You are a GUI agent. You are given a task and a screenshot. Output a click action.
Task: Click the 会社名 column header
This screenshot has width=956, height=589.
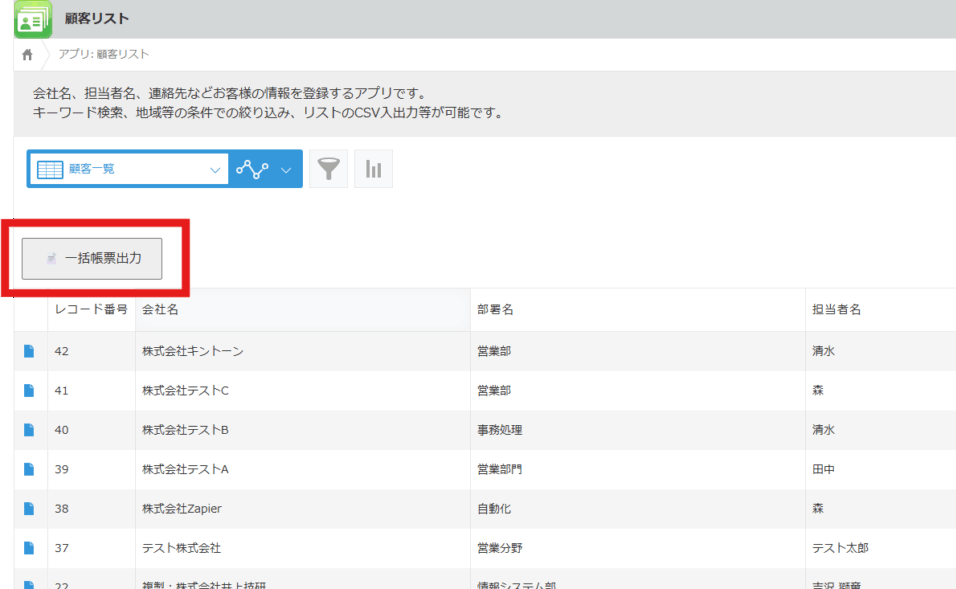pyautogui.click(x=161, y=310)
